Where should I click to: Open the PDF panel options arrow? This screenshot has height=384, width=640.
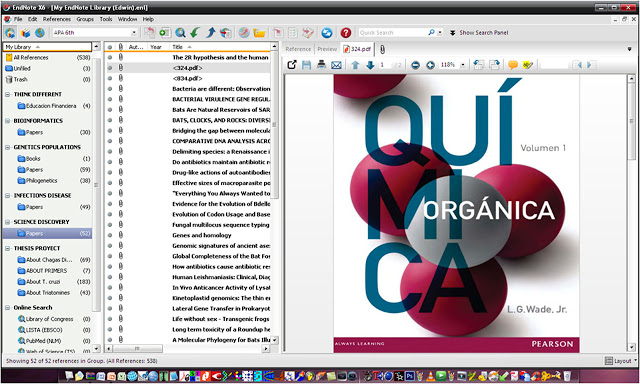tap(630, 49)
